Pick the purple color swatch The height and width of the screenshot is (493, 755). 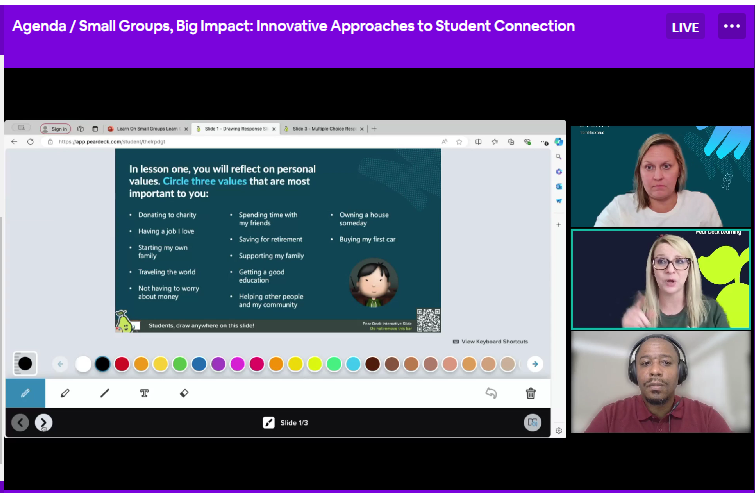218,364
